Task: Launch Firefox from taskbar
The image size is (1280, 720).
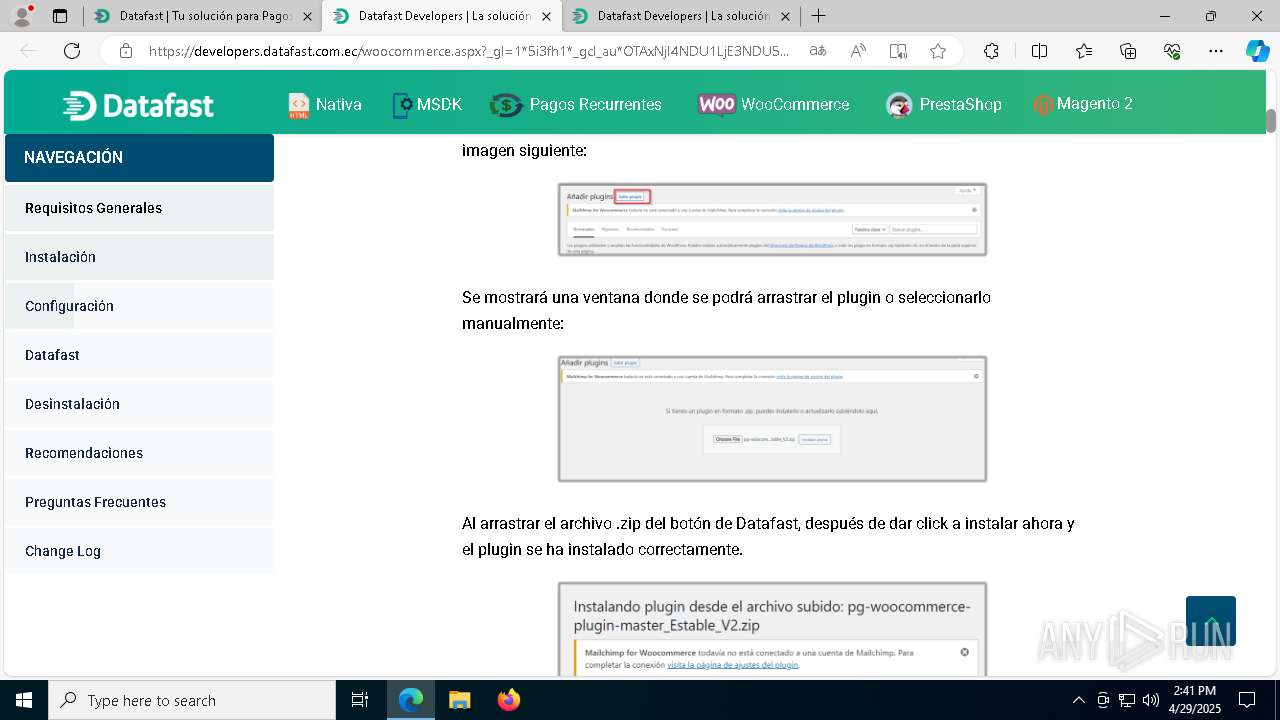Action: pyautogui.click(x=509, y=700)
